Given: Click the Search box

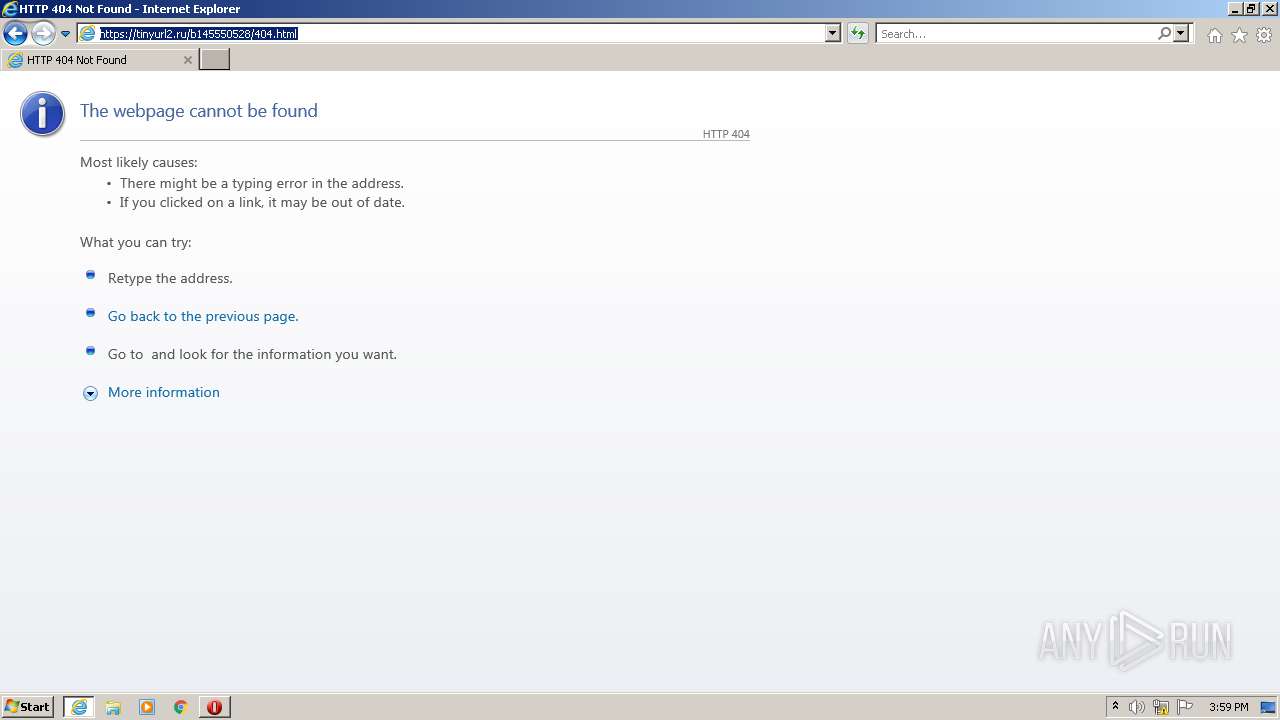Looking at the screenshot, I should pyautogui.click(x=1017, y=33).
